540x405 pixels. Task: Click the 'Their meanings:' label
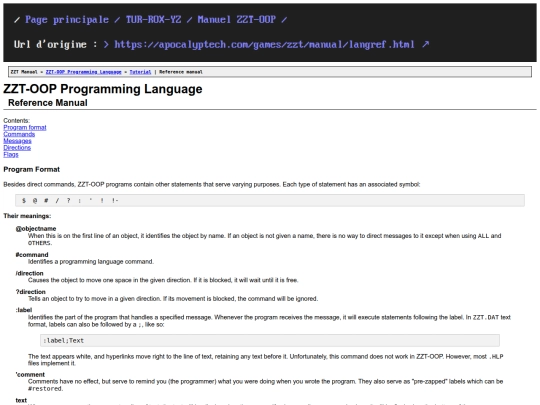pyautogui.click(x=27, y=216)
